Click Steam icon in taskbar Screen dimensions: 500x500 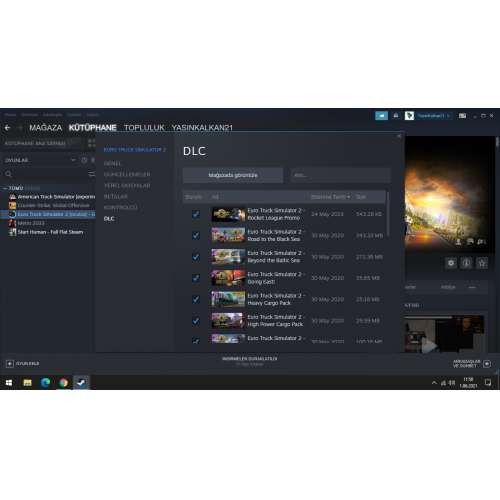pyautogui.click(x=81, y=383)
